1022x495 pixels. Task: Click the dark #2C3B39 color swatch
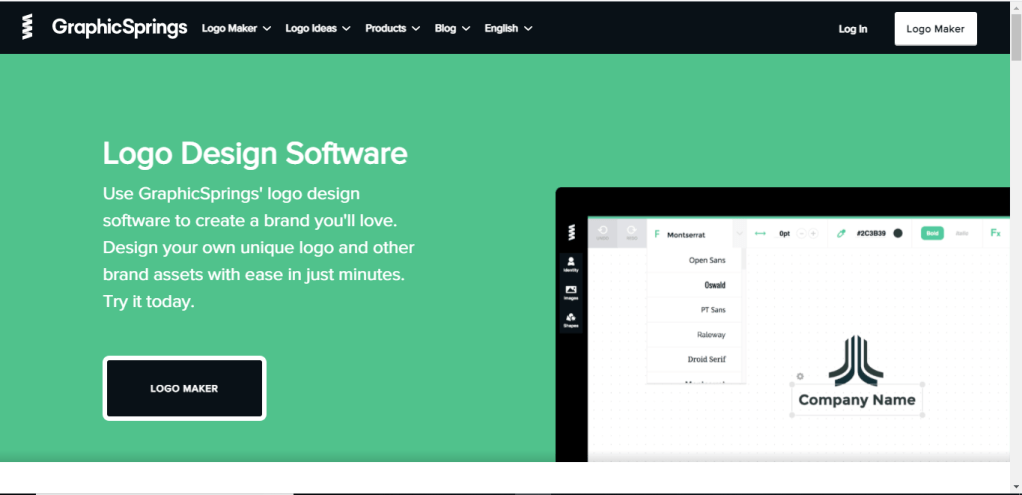[x=898, y=233]
